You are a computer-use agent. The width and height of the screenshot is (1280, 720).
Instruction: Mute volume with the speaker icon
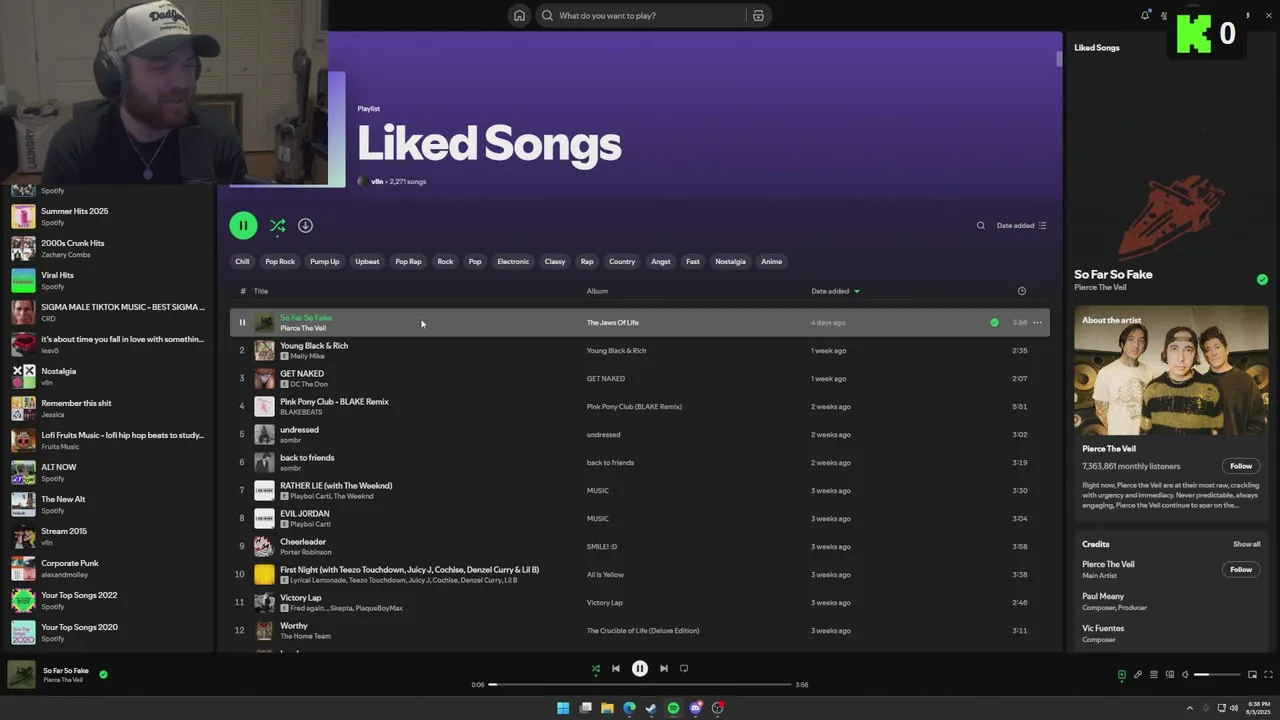point(1186,675)
